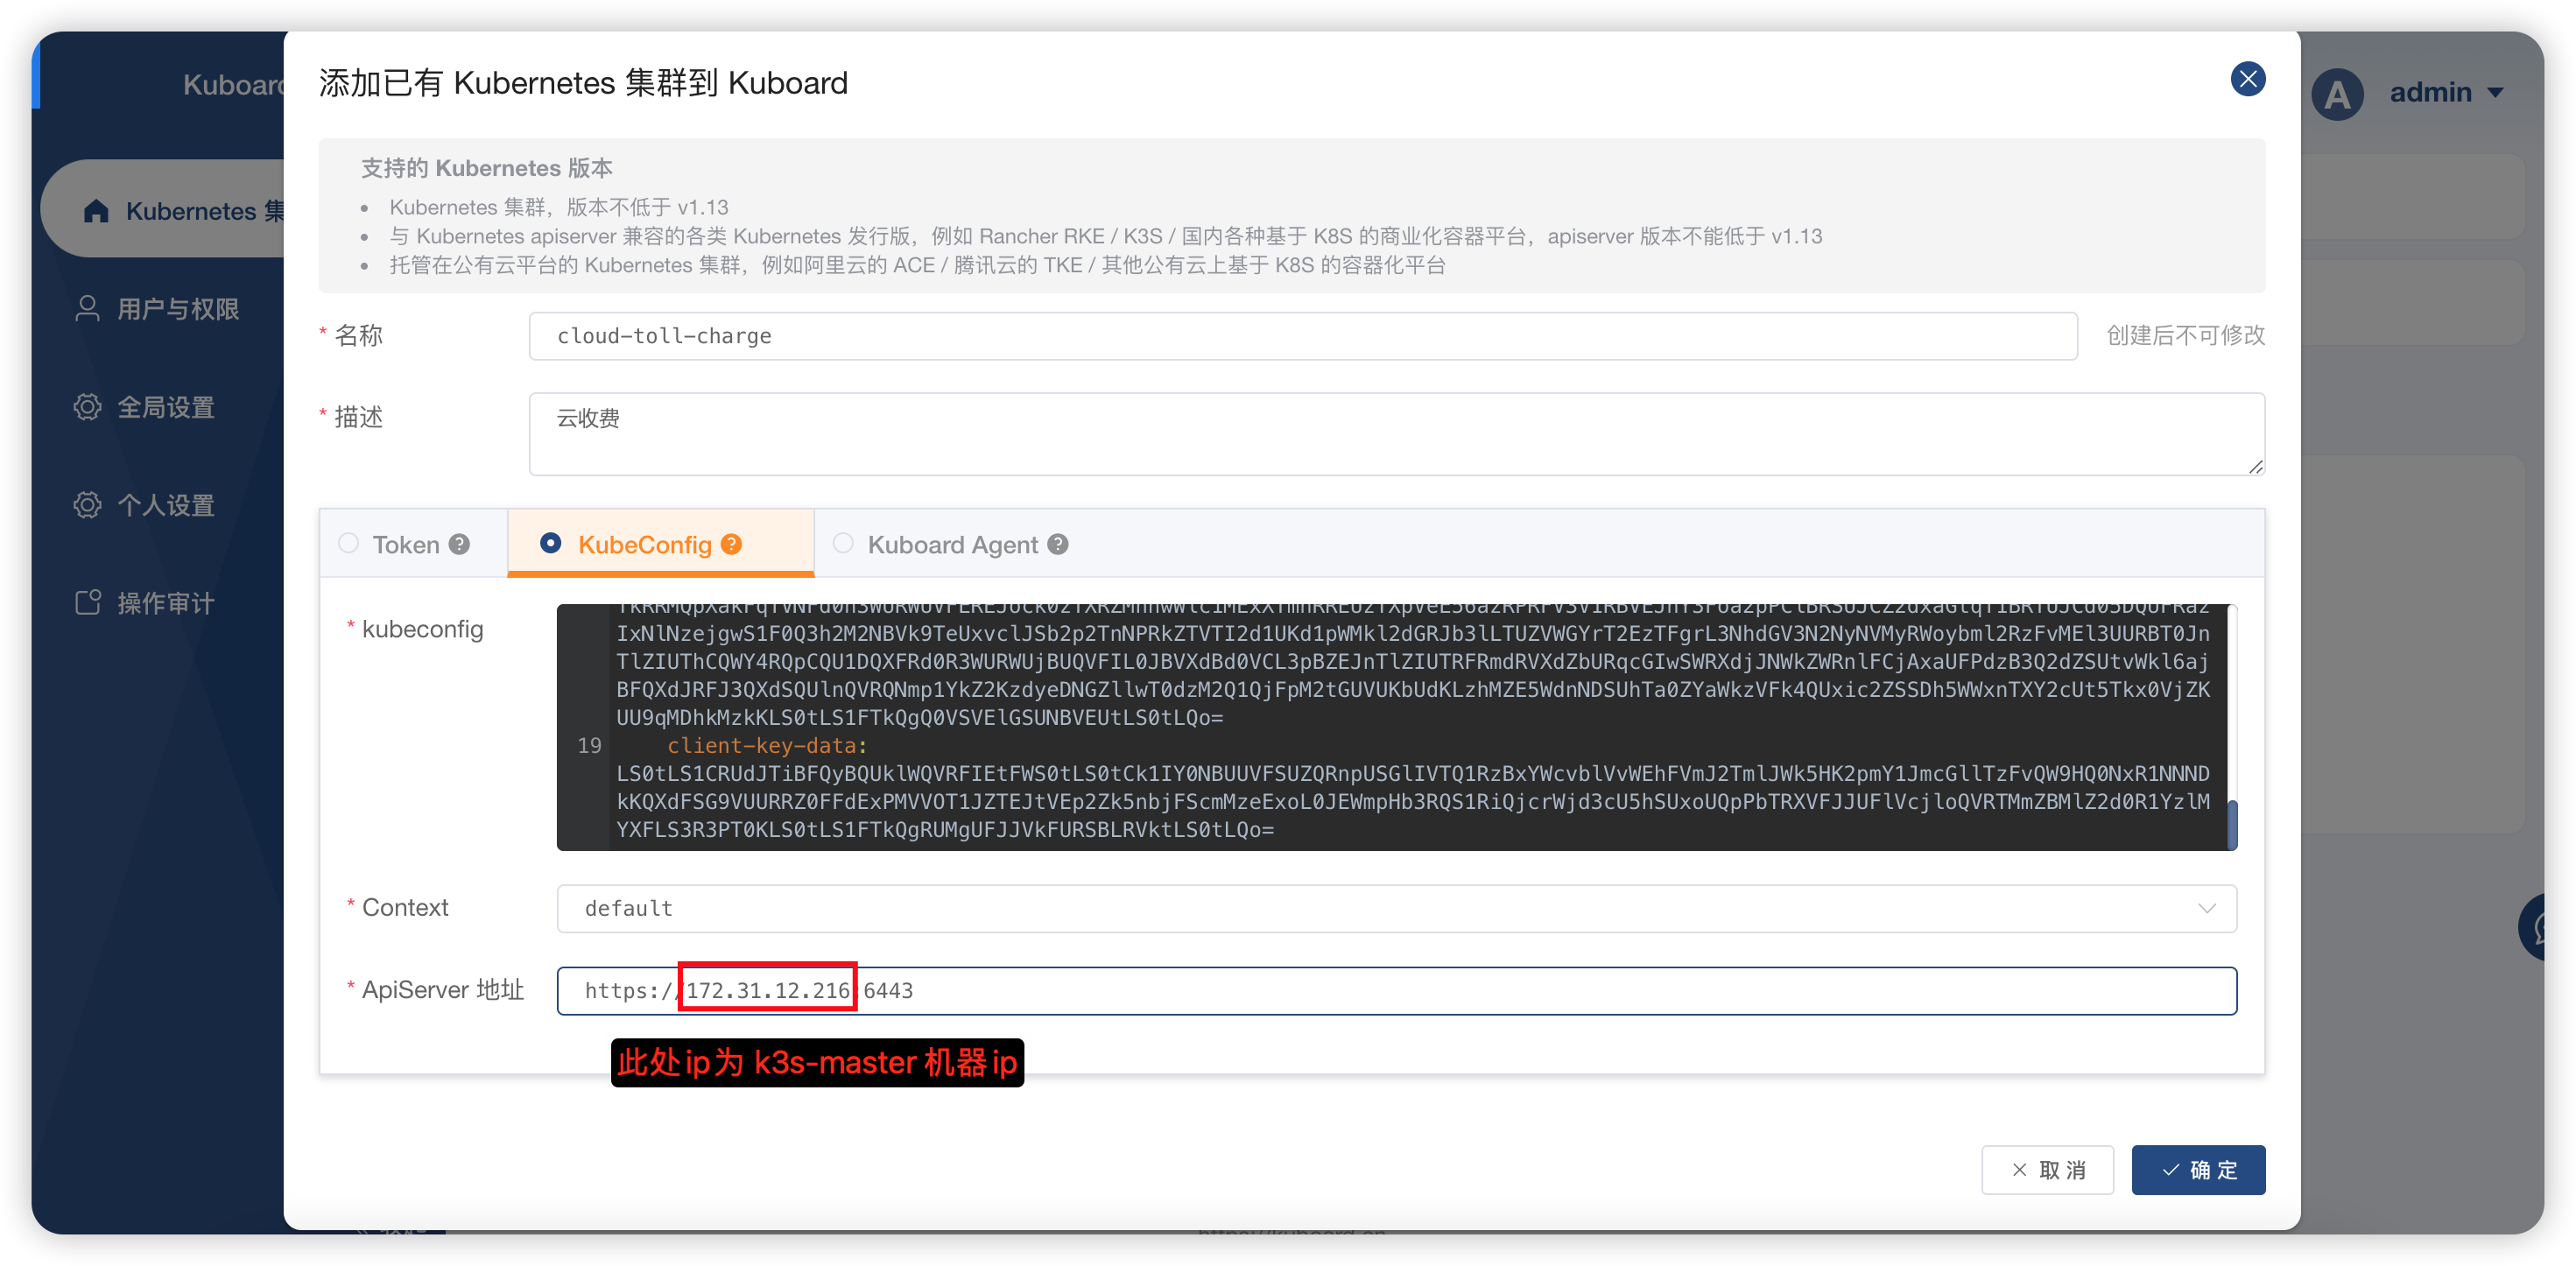This screenshot has height=1266, width=2576.
Task: Show the Kuboard Agent help icon
Action: [1058, 544]
